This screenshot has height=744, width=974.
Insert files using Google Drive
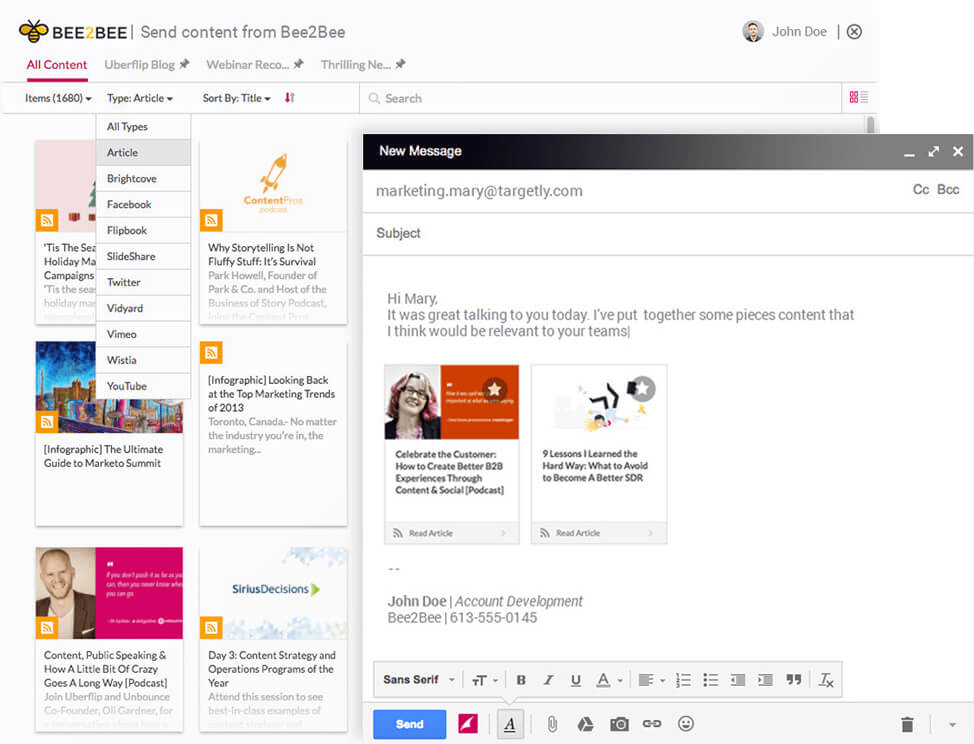tap(585, 724)
